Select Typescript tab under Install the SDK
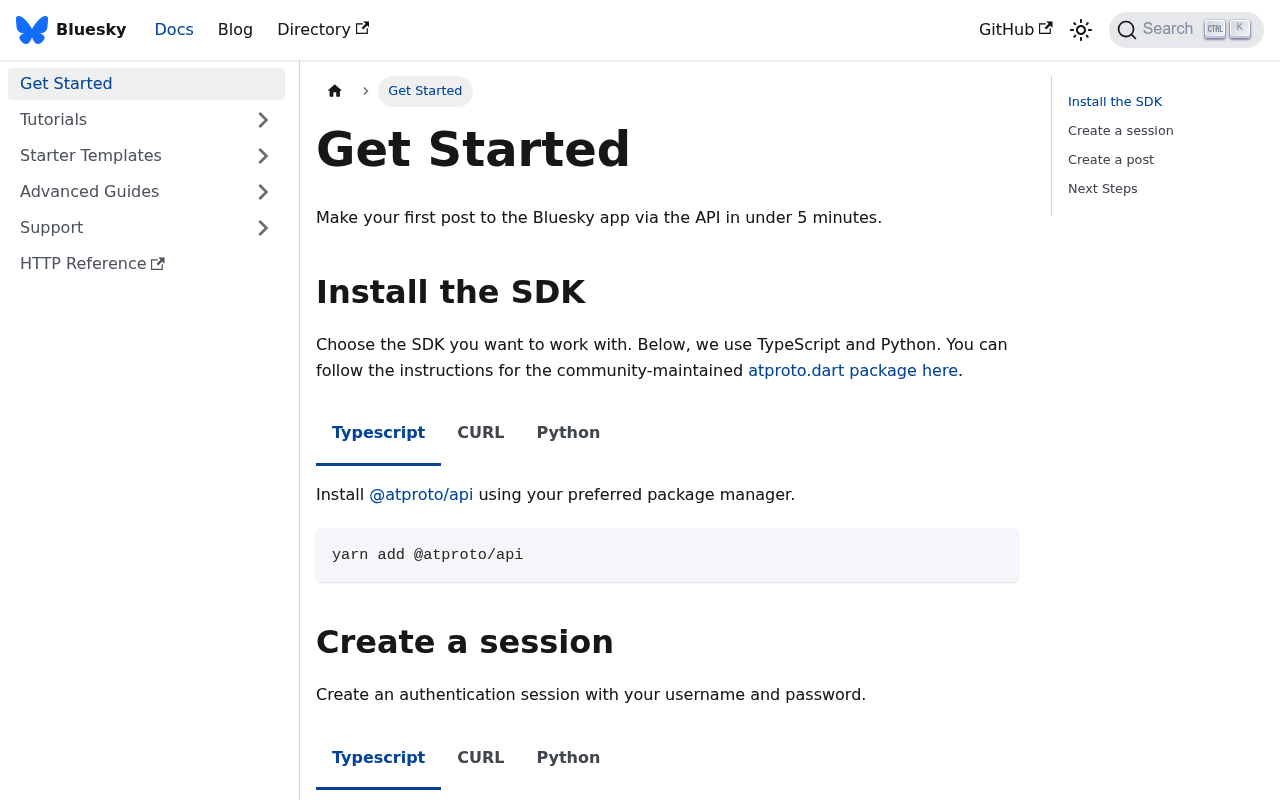1280x800 pixels. click(x=378, y=433)
